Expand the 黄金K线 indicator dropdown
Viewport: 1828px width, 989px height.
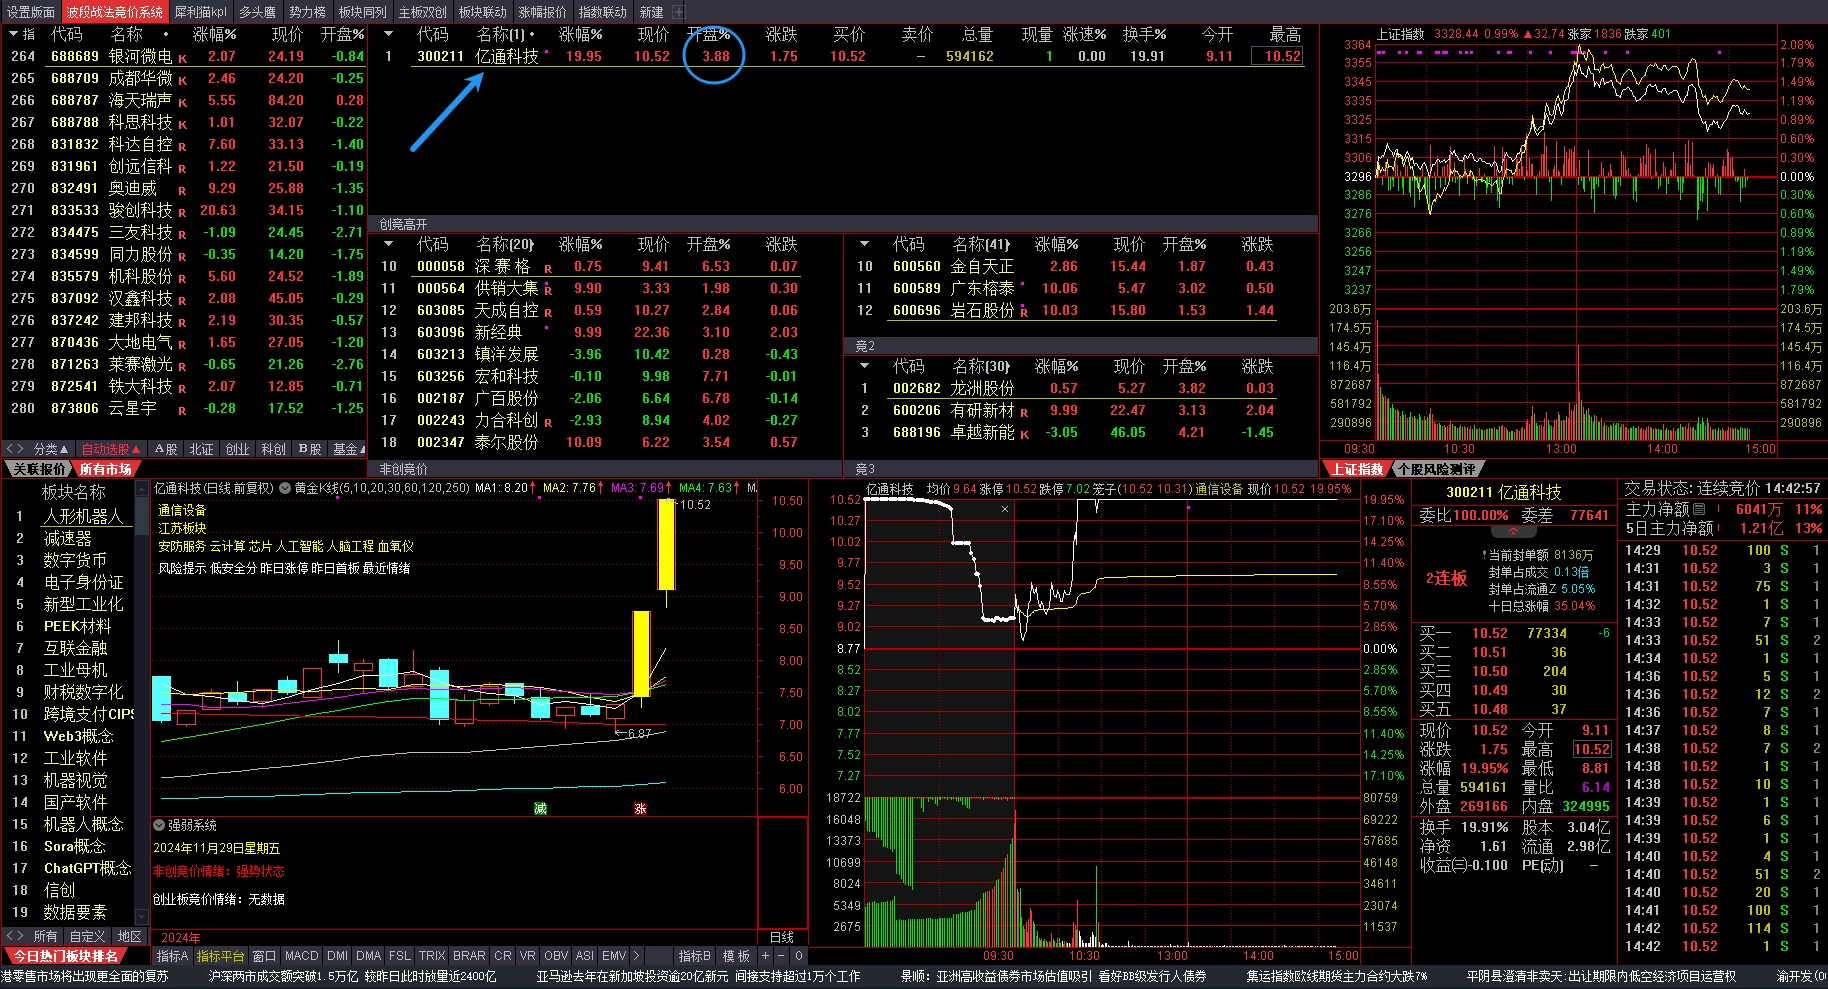(x=285, y=488)
